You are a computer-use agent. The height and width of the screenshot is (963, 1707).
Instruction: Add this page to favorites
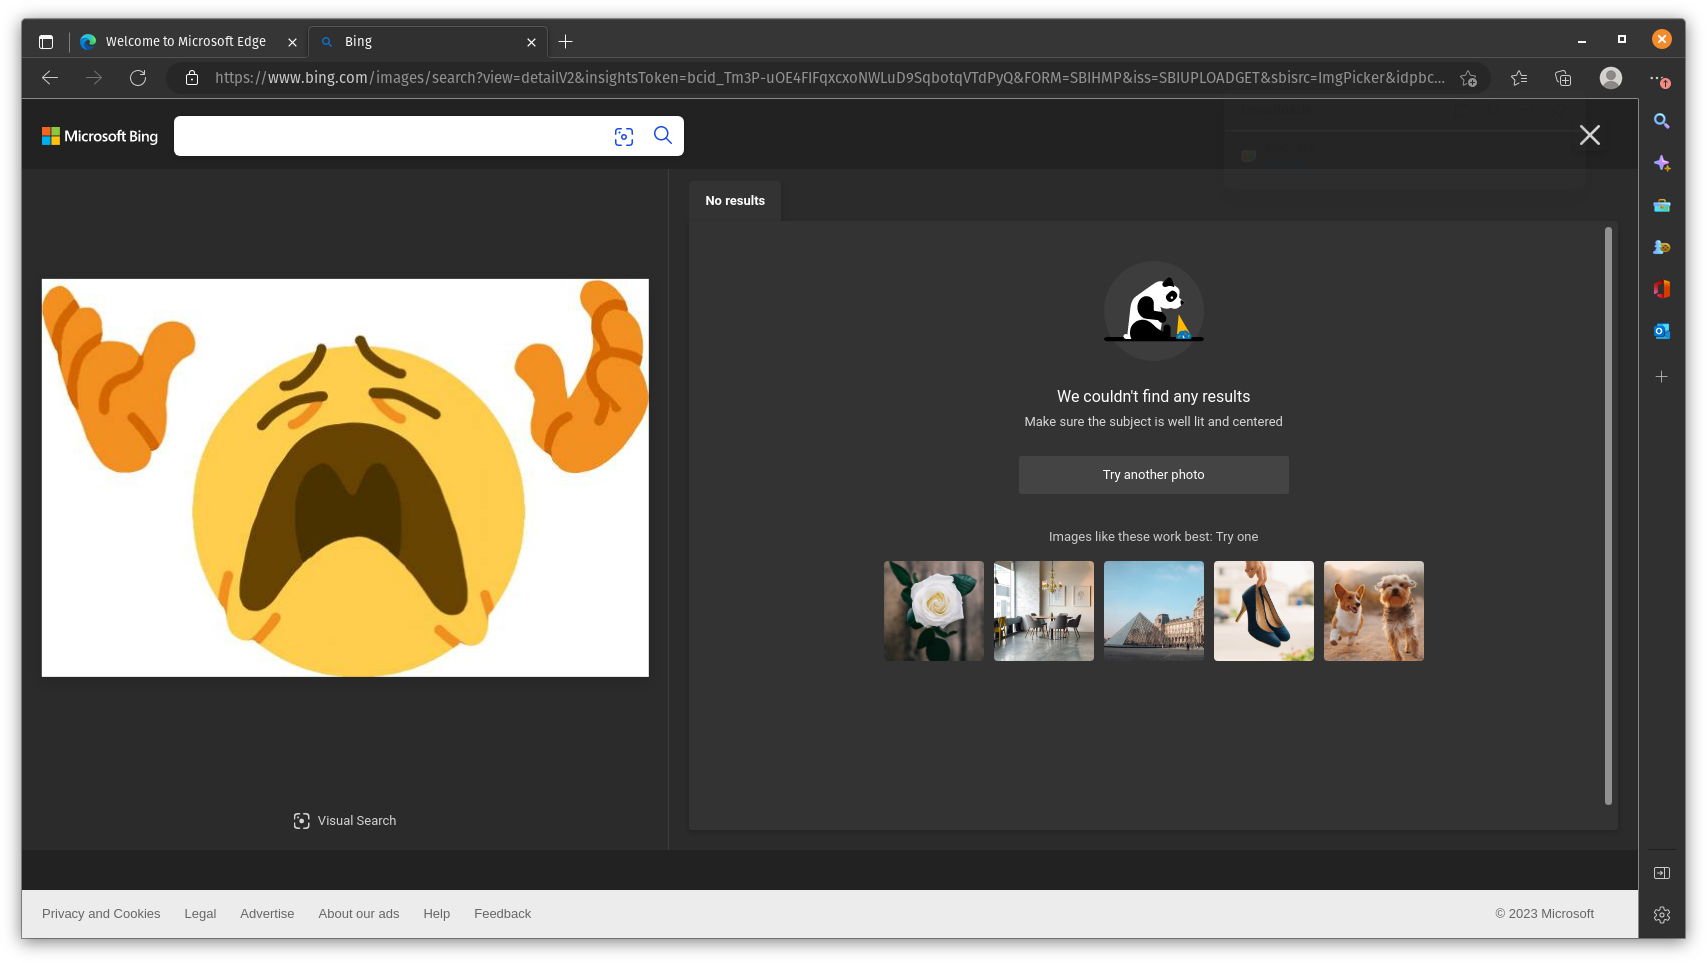tap(1468, 78)
